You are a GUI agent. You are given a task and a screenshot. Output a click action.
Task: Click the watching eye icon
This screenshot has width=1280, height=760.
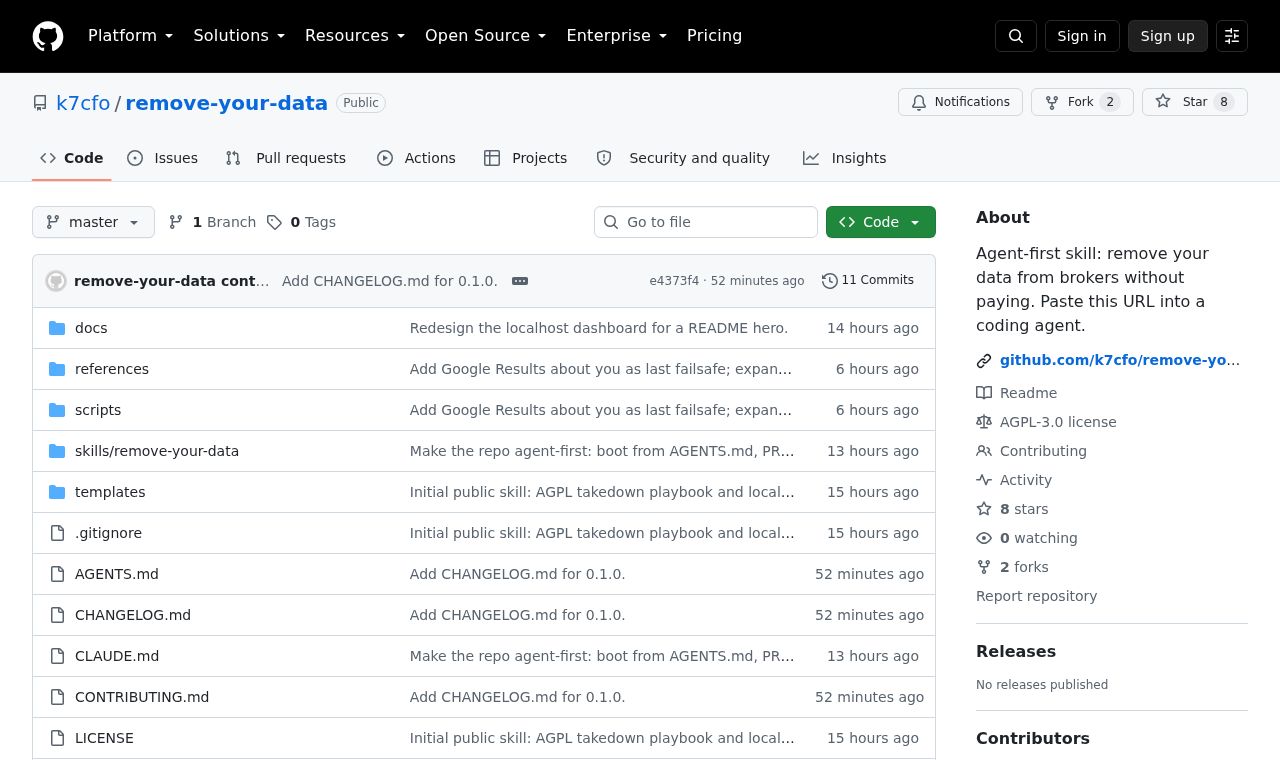[x=984, y=538]
